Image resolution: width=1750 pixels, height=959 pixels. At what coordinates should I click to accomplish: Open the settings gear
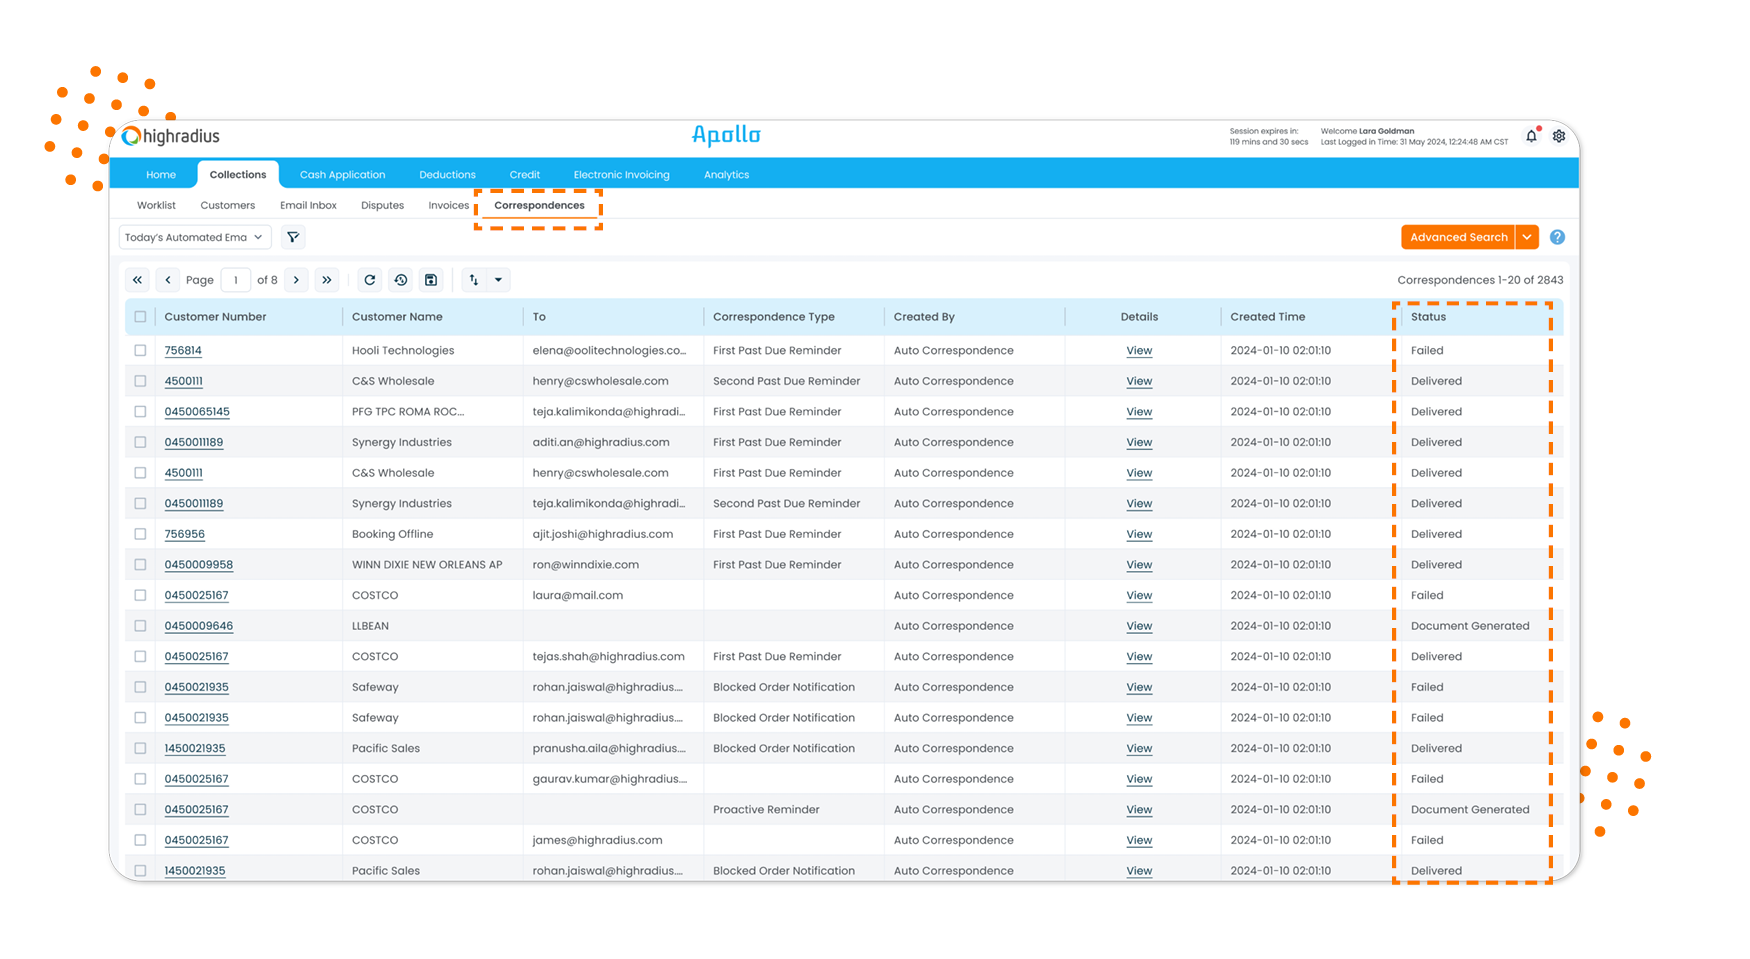click(1559, 136)
